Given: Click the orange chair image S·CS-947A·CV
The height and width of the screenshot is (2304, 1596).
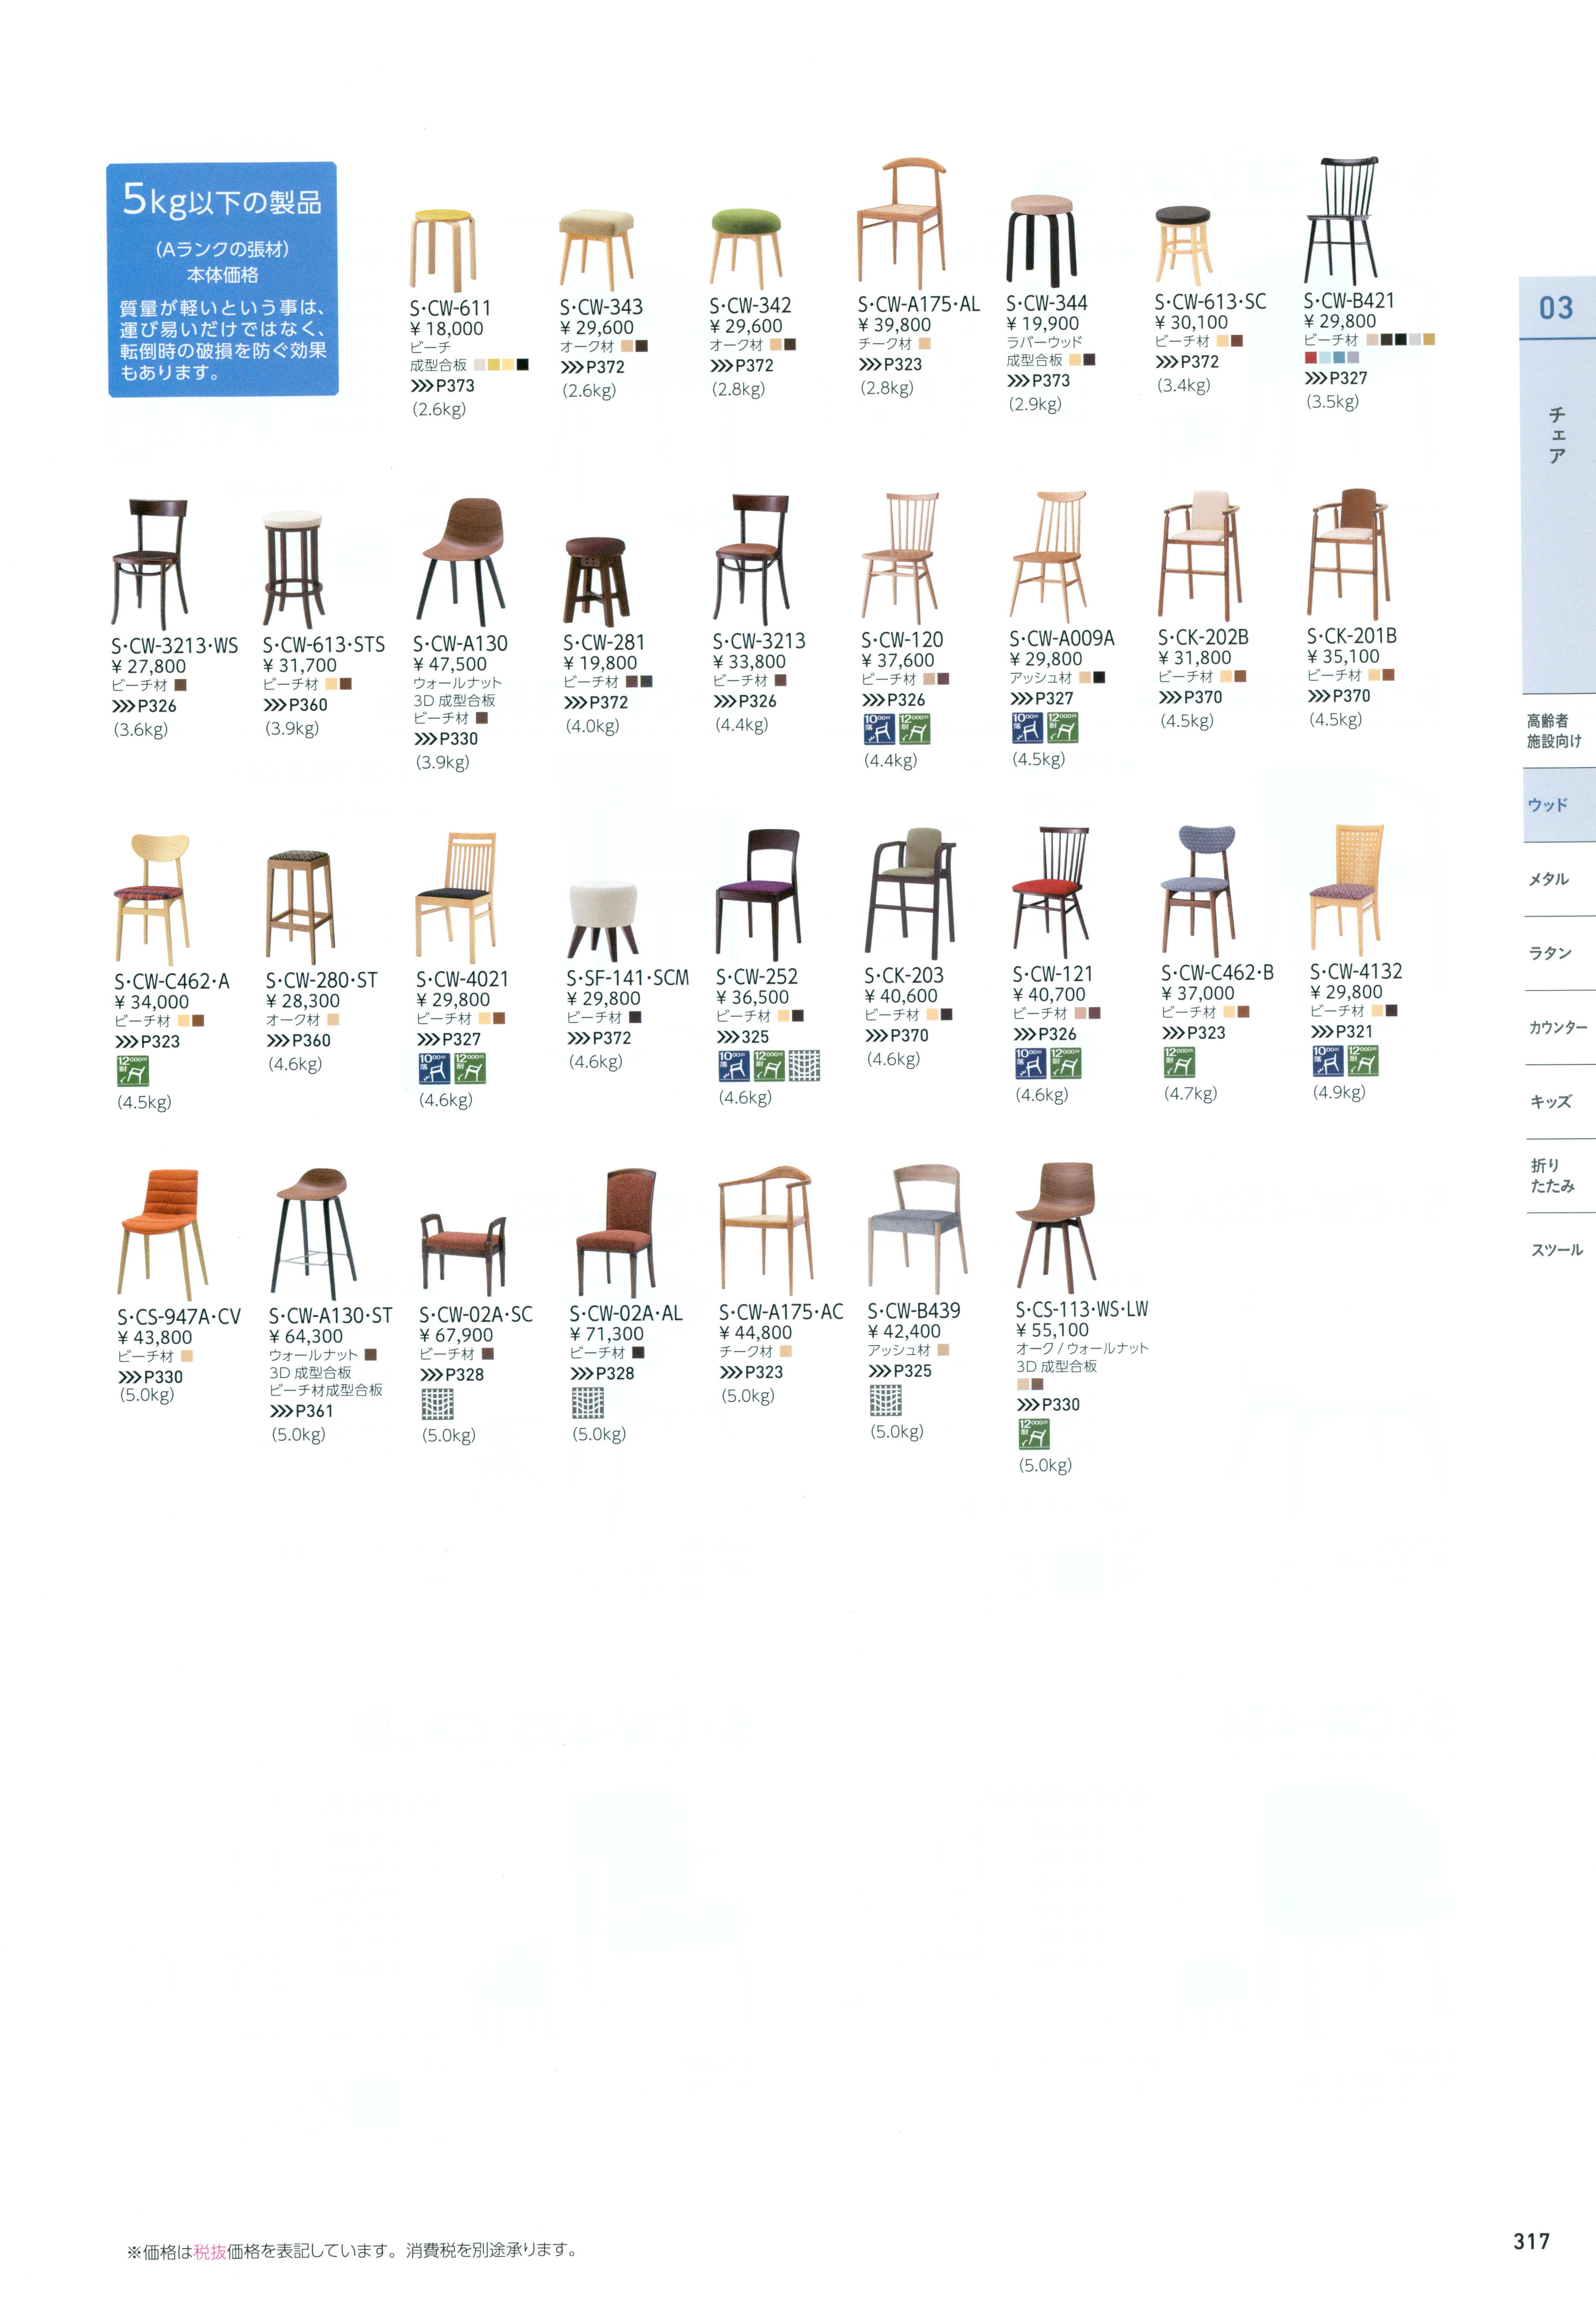Looking at the screenshot, I should click(x=163, y=1235).
